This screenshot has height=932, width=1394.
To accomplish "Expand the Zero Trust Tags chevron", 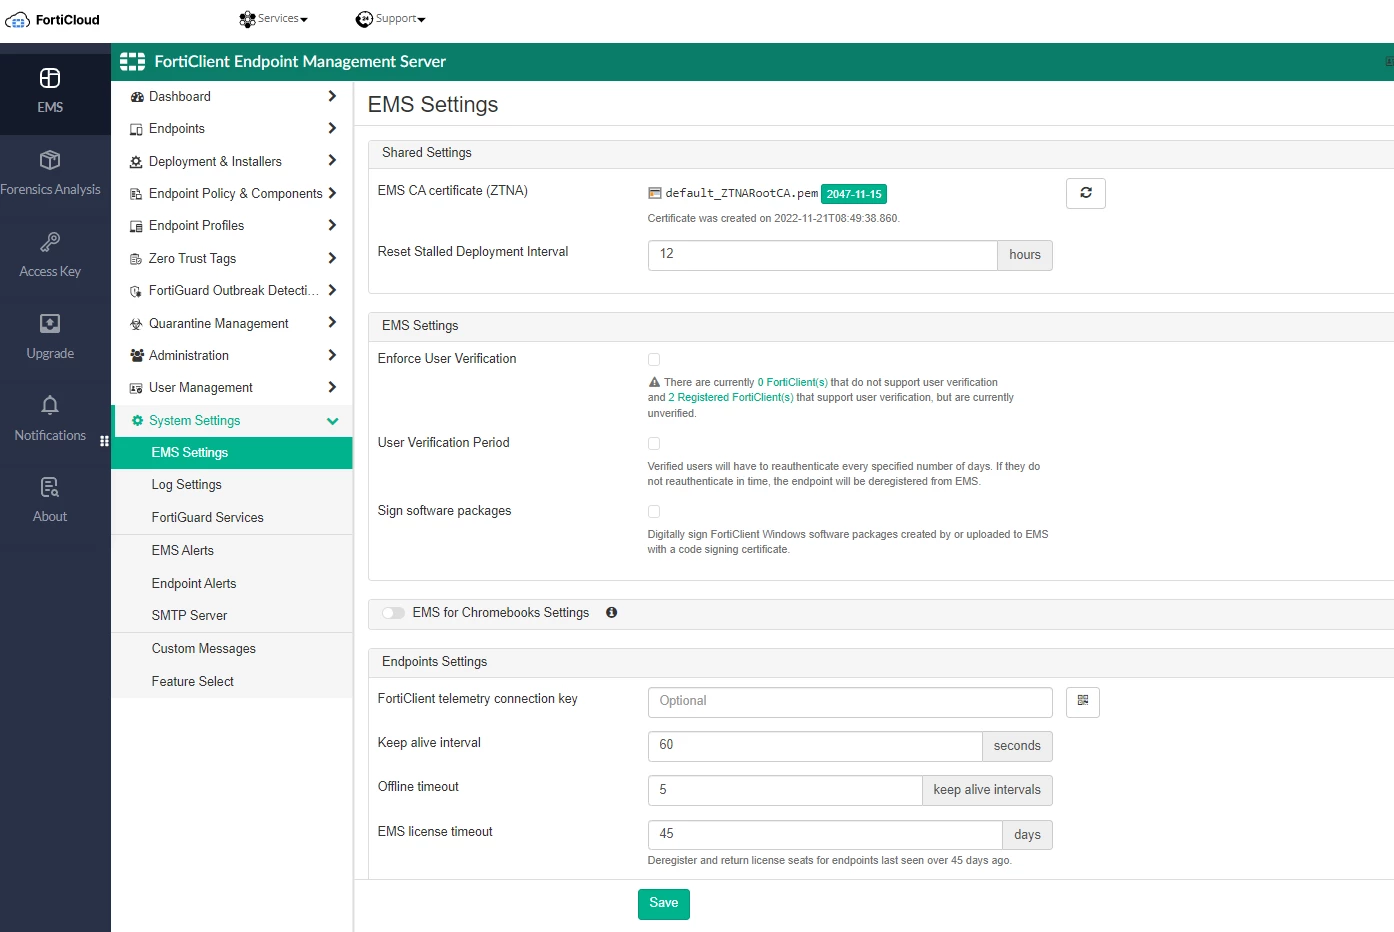I will (332, 258).
